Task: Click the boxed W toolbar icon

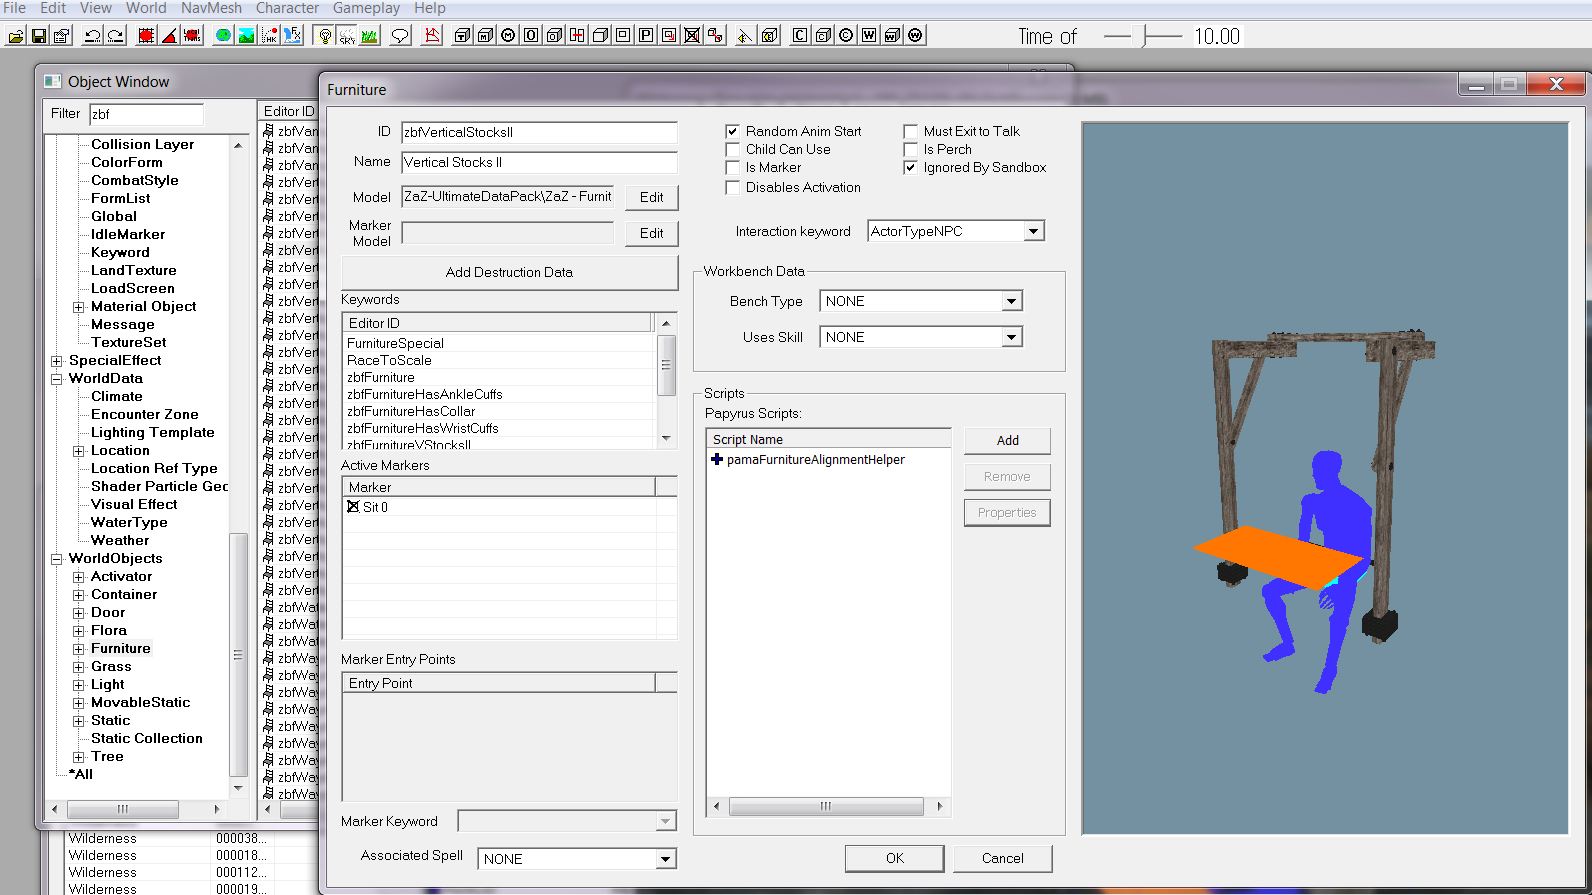Action: tap(869, 36)
